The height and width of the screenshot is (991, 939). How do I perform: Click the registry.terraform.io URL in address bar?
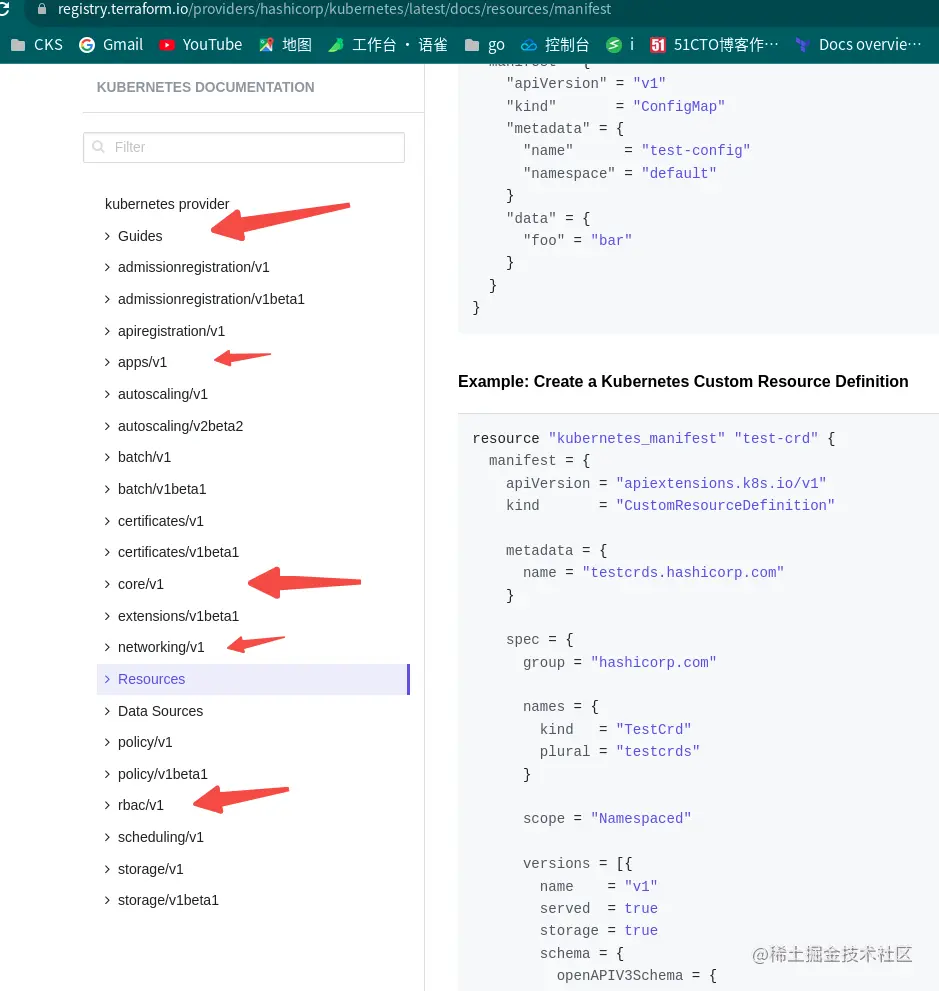[x=334, y=9]
